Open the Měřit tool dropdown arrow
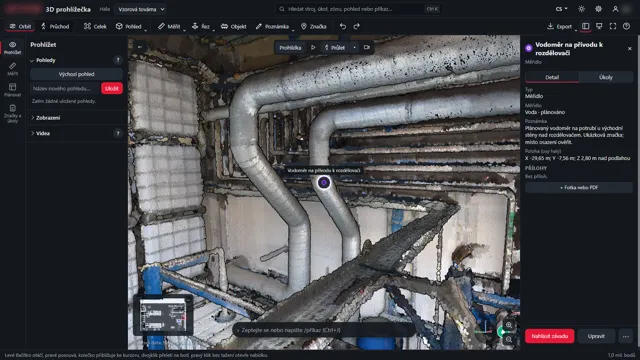This screenshot has height=360, width=640. coord(184,30)
